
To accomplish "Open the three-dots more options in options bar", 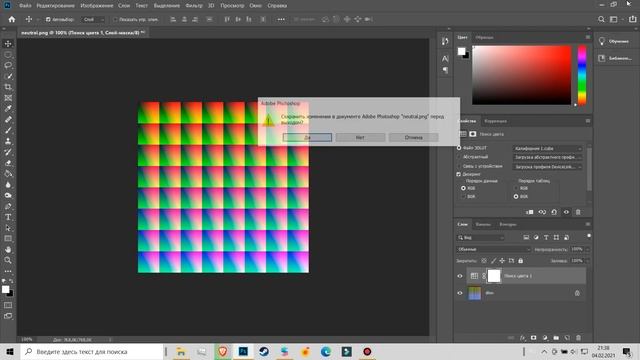I will [281, 19].
